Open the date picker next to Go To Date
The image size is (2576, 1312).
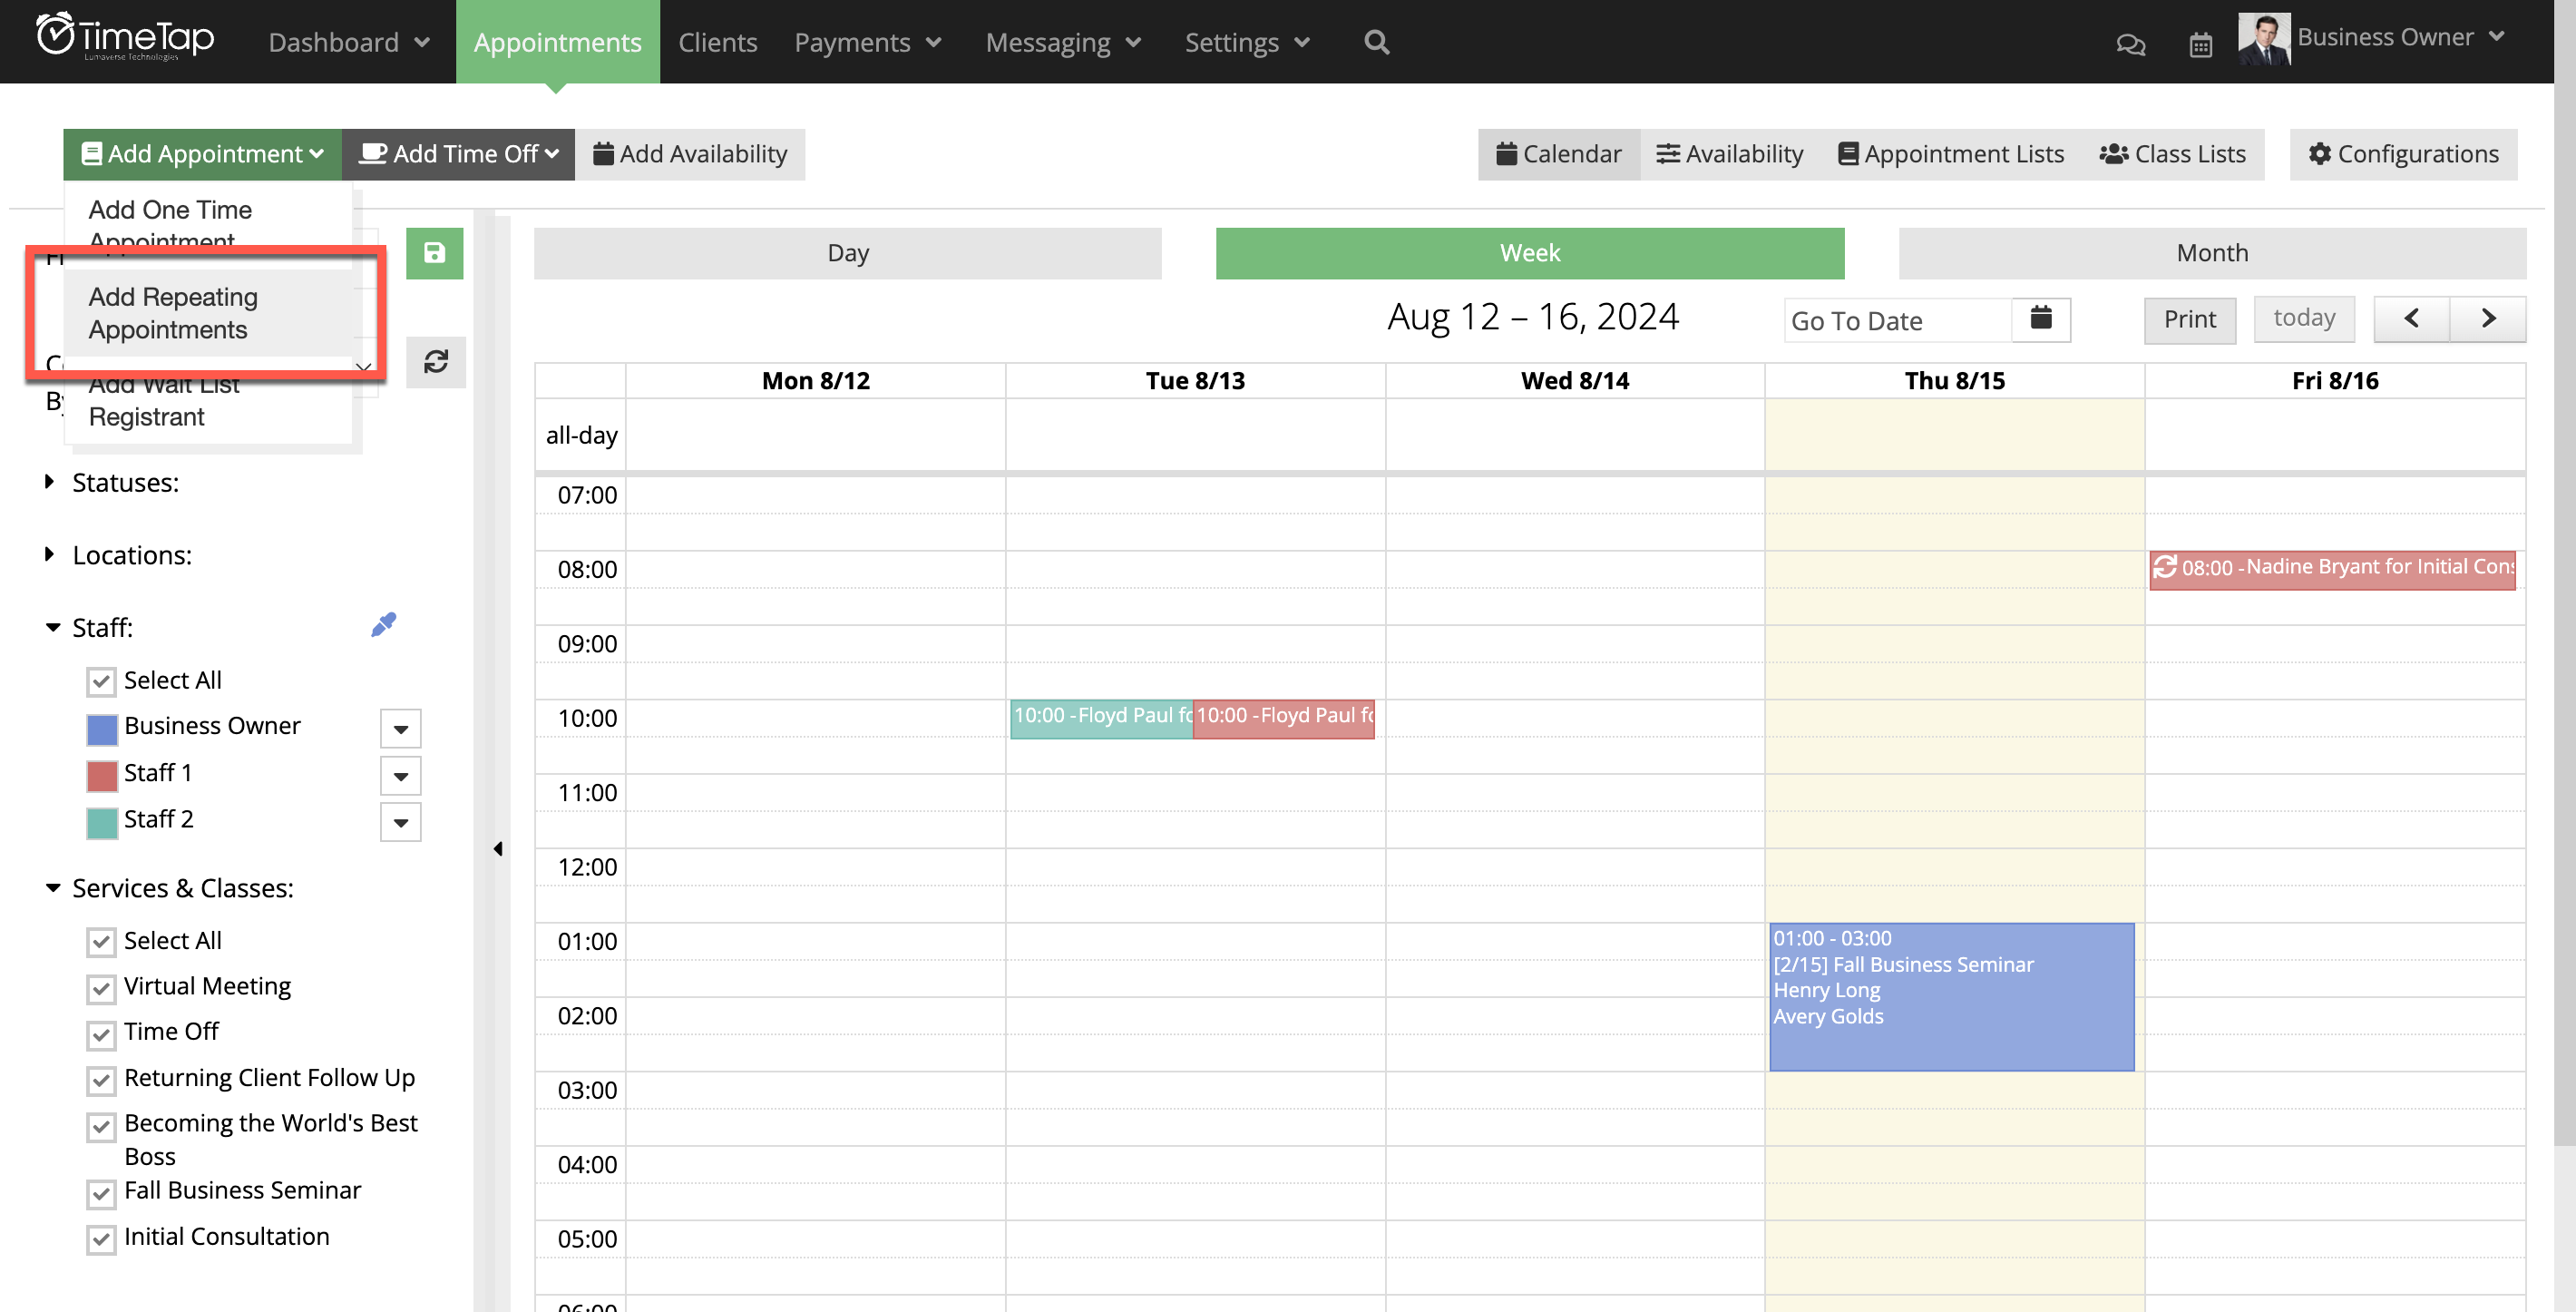point(2040,320)
